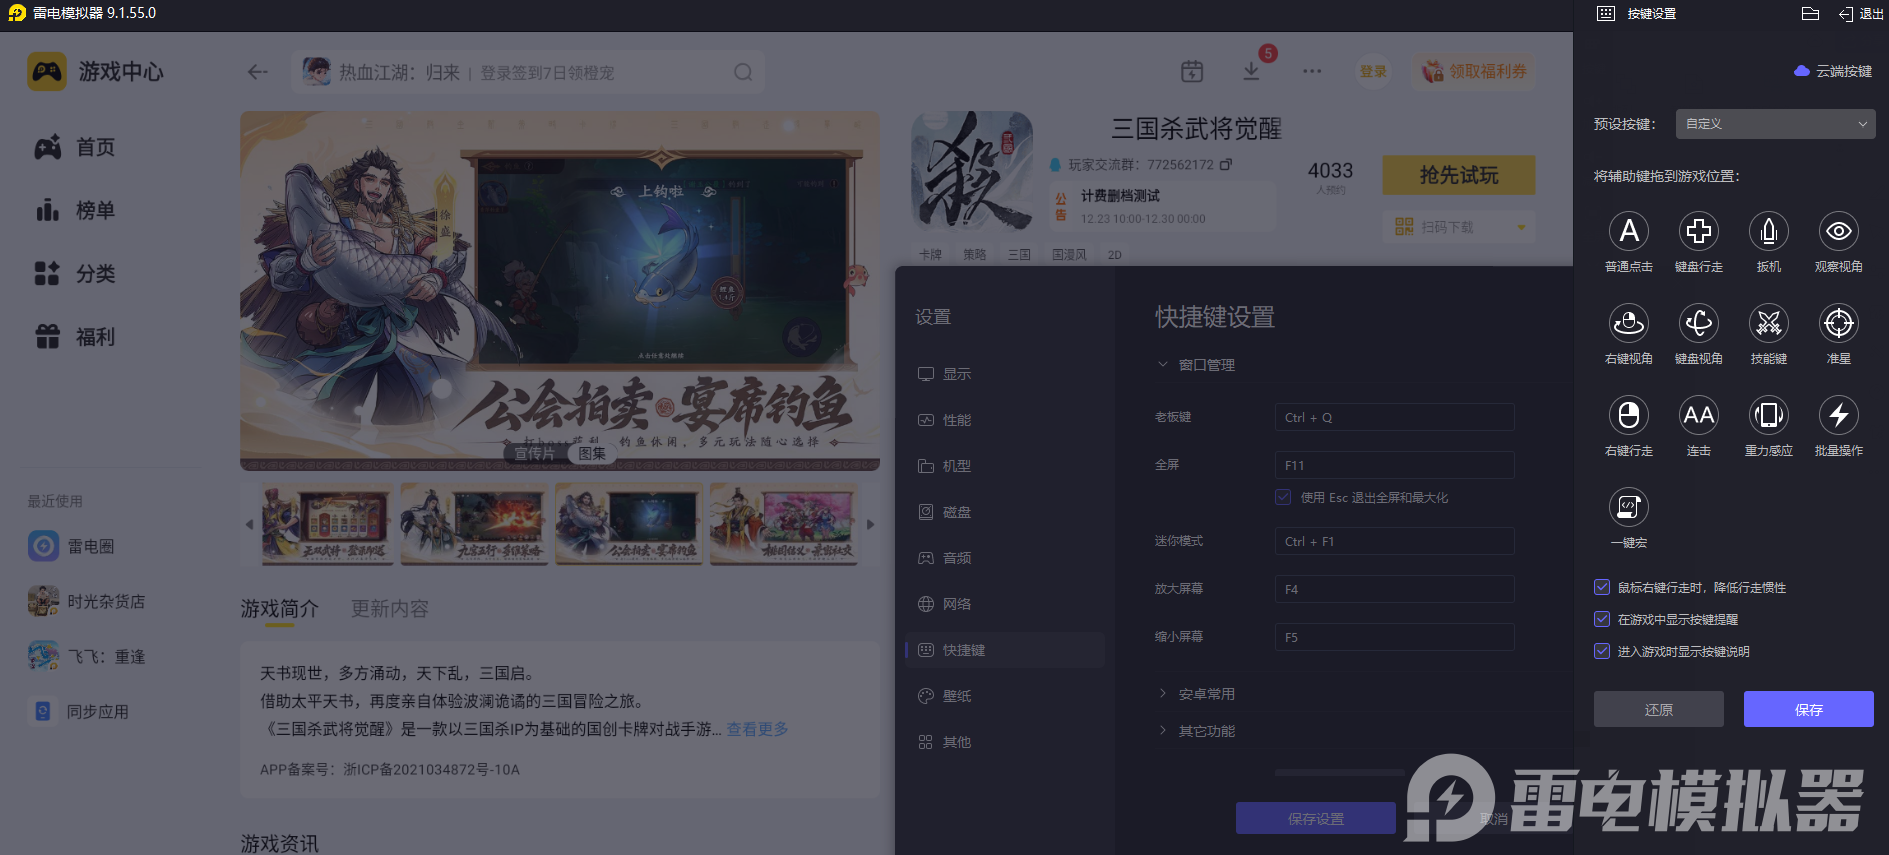Open the three-dot more menu
The width and height of the screenshot is (1889, 855).
click(1312, 71)
